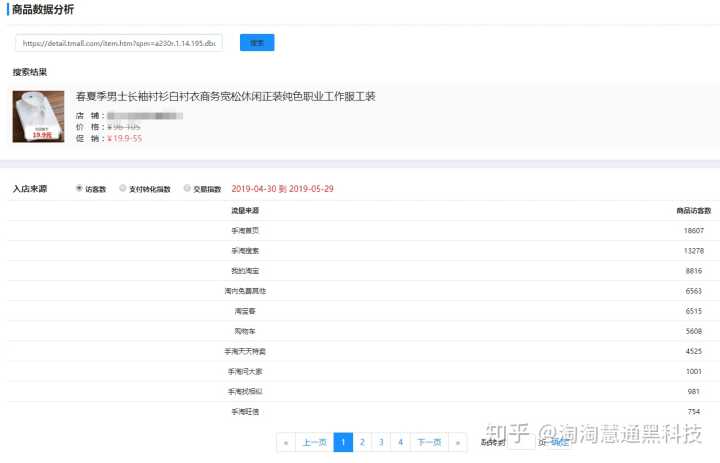The width and height of the screenshot is (720, 463).
Task: Select the 访客数 radio button
Action: [79, 188]
